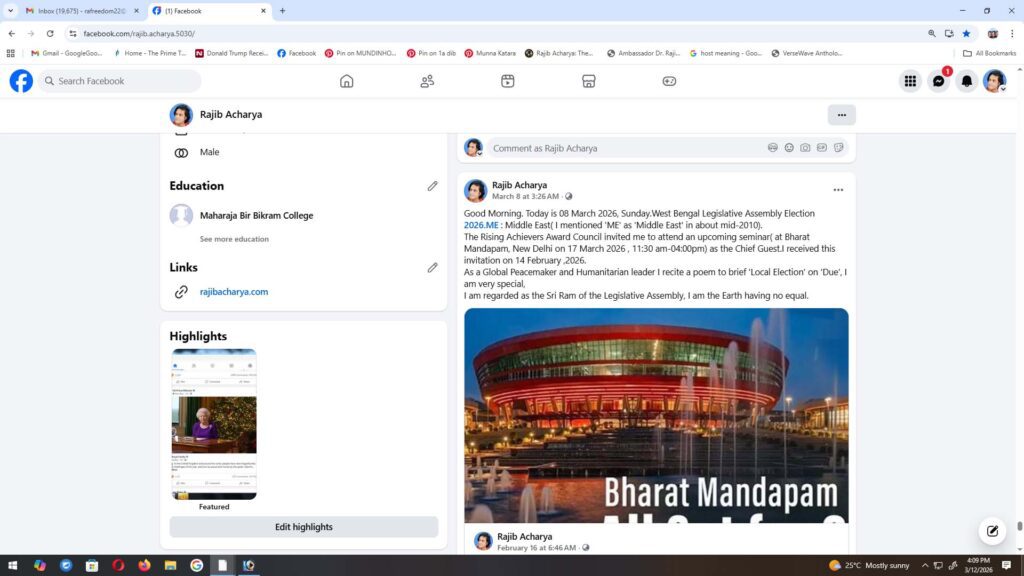Open the Friends icon in top navigation
The height and width of the screenshot is (576, 1024).
pos(427,81)
